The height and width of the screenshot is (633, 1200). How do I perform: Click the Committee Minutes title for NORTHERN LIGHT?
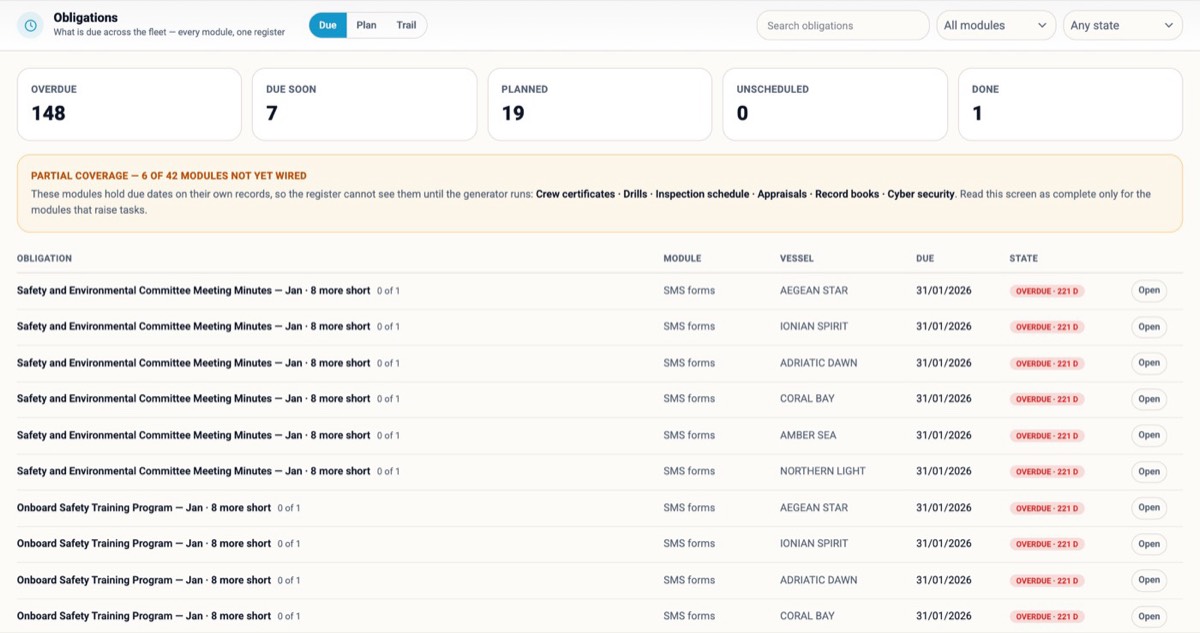tap(193, 471)
